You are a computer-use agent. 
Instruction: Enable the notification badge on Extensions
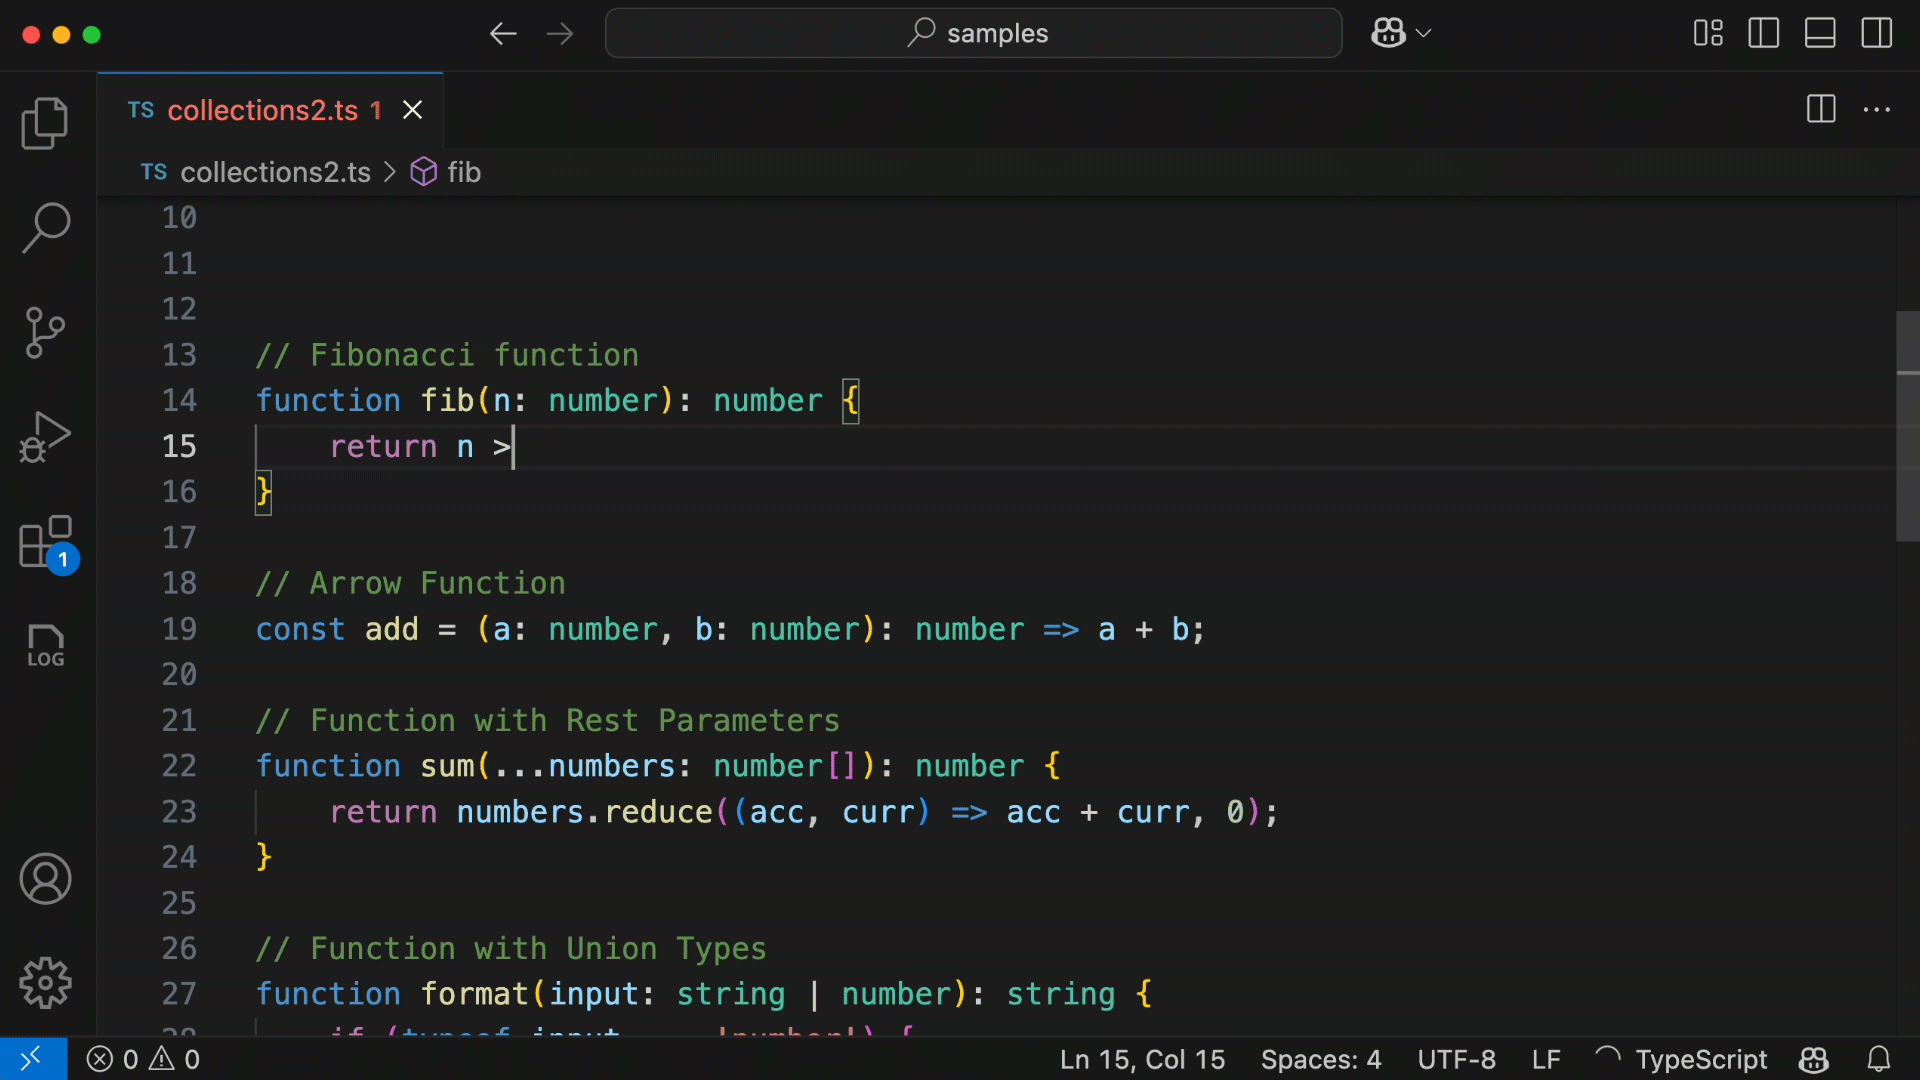[62, 558]
